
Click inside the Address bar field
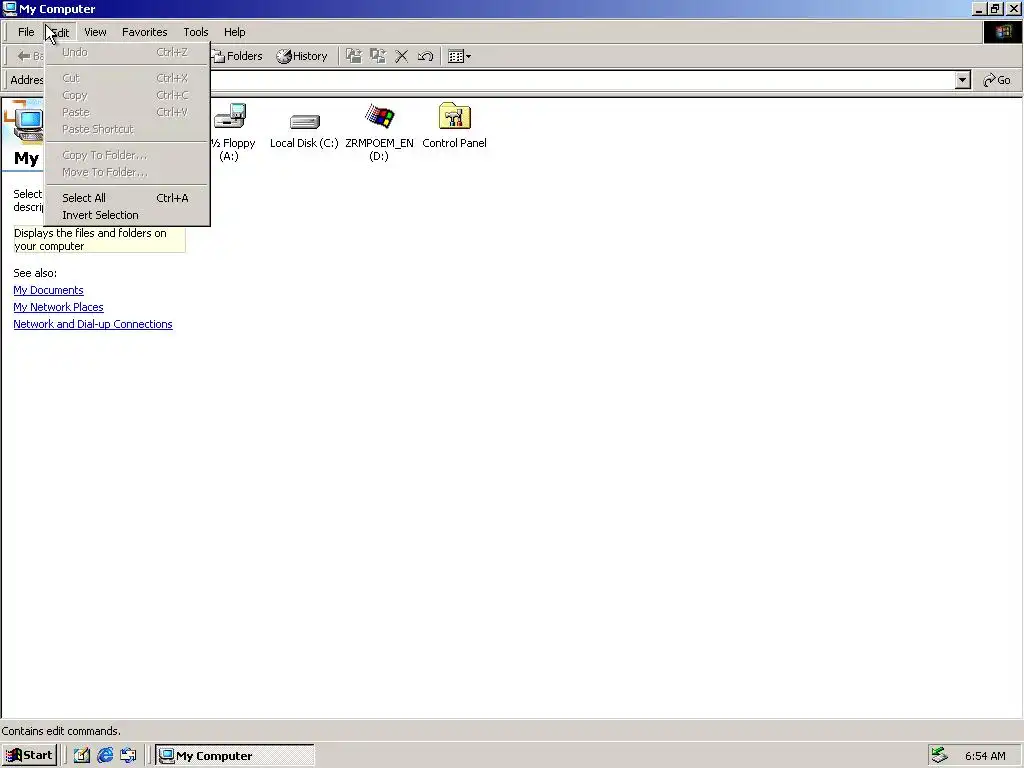point(581,80)
